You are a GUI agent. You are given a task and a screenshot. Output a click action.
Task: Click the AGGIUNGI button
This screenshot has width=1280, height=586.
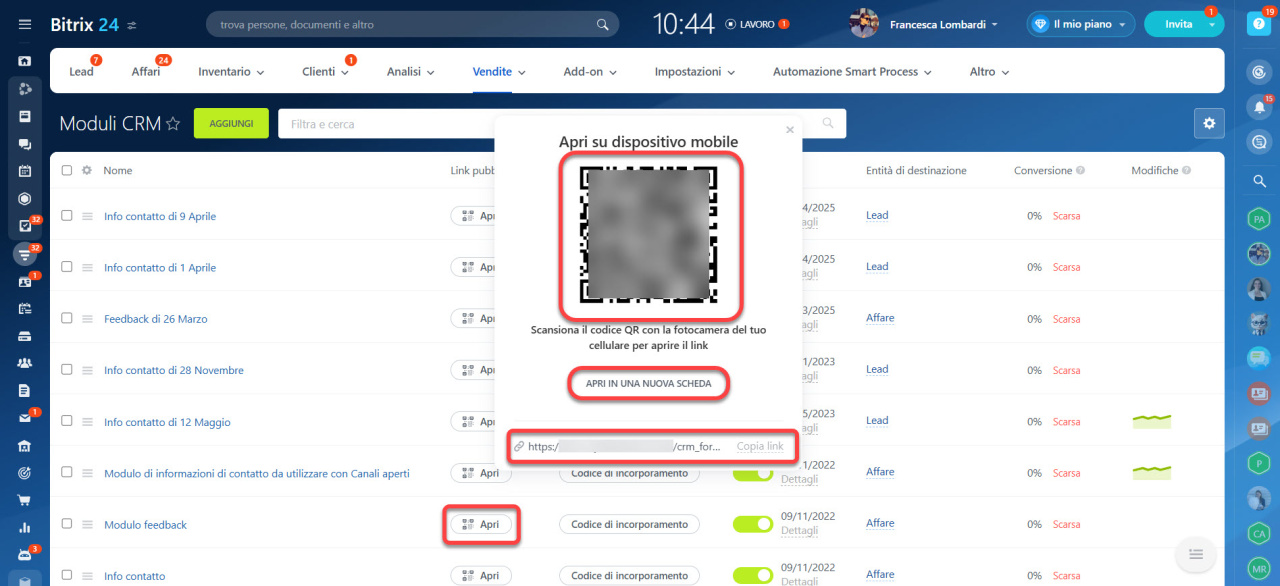231,123
